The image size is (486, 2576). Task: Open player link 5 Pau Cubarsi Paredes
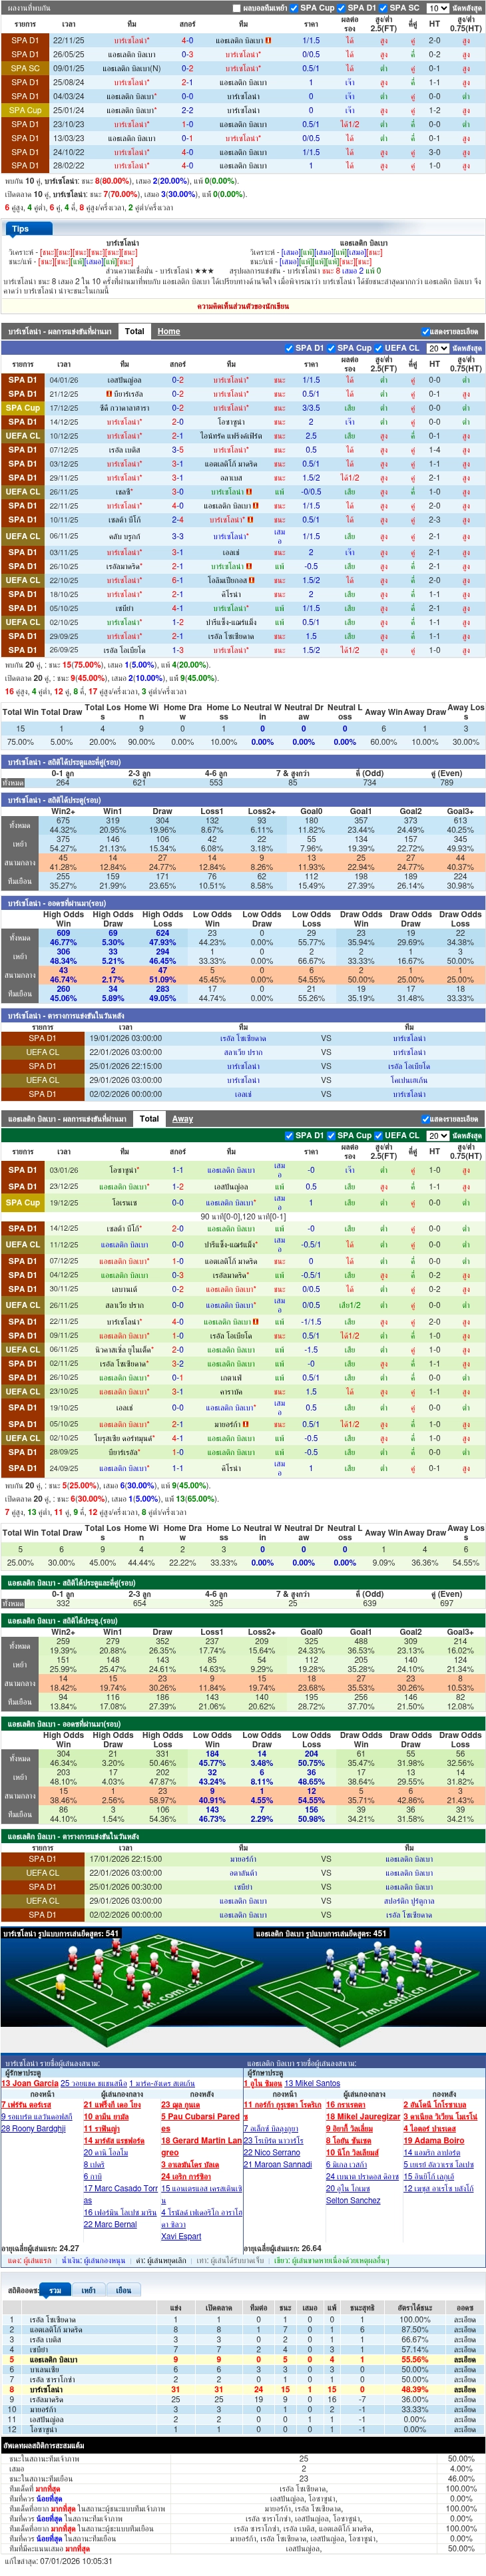point(200,2122)
